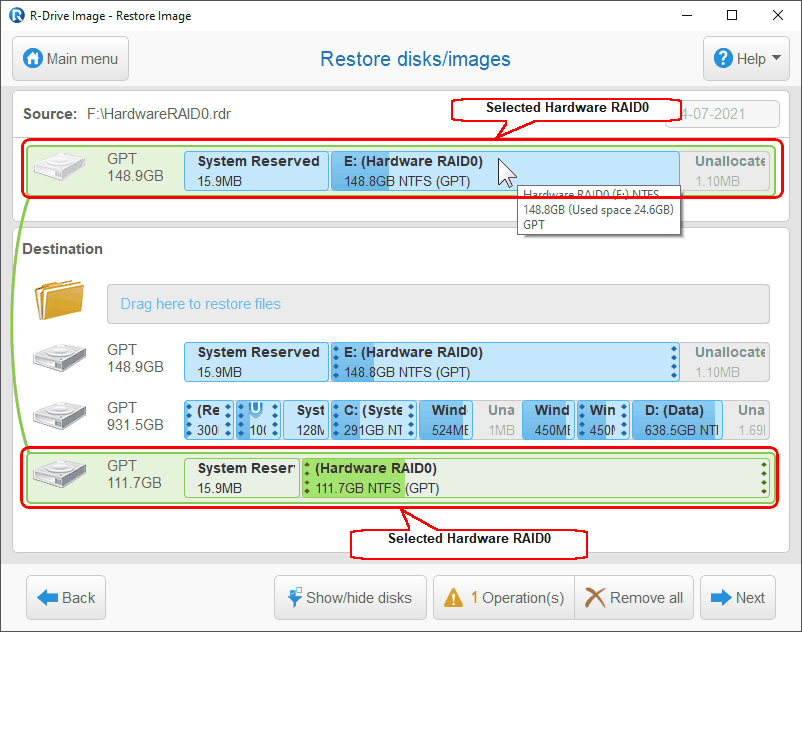Maximize the R-Drive Image window
Viewport: 802px width, 747px height.
pyautogui.click(x=732, y=15)
